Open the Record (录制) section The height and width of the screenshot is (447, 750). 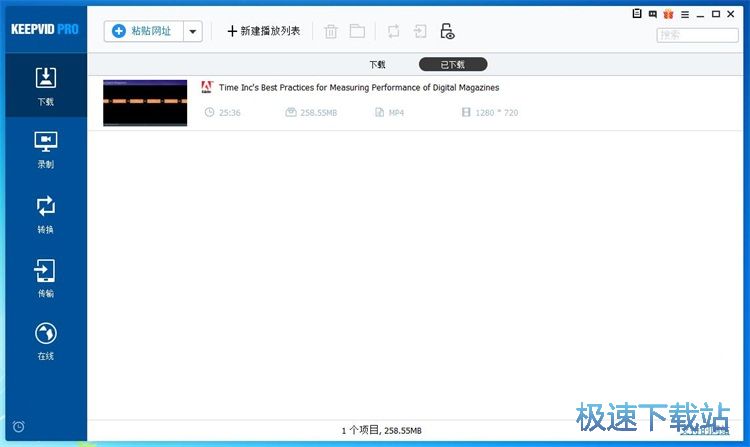46,150
